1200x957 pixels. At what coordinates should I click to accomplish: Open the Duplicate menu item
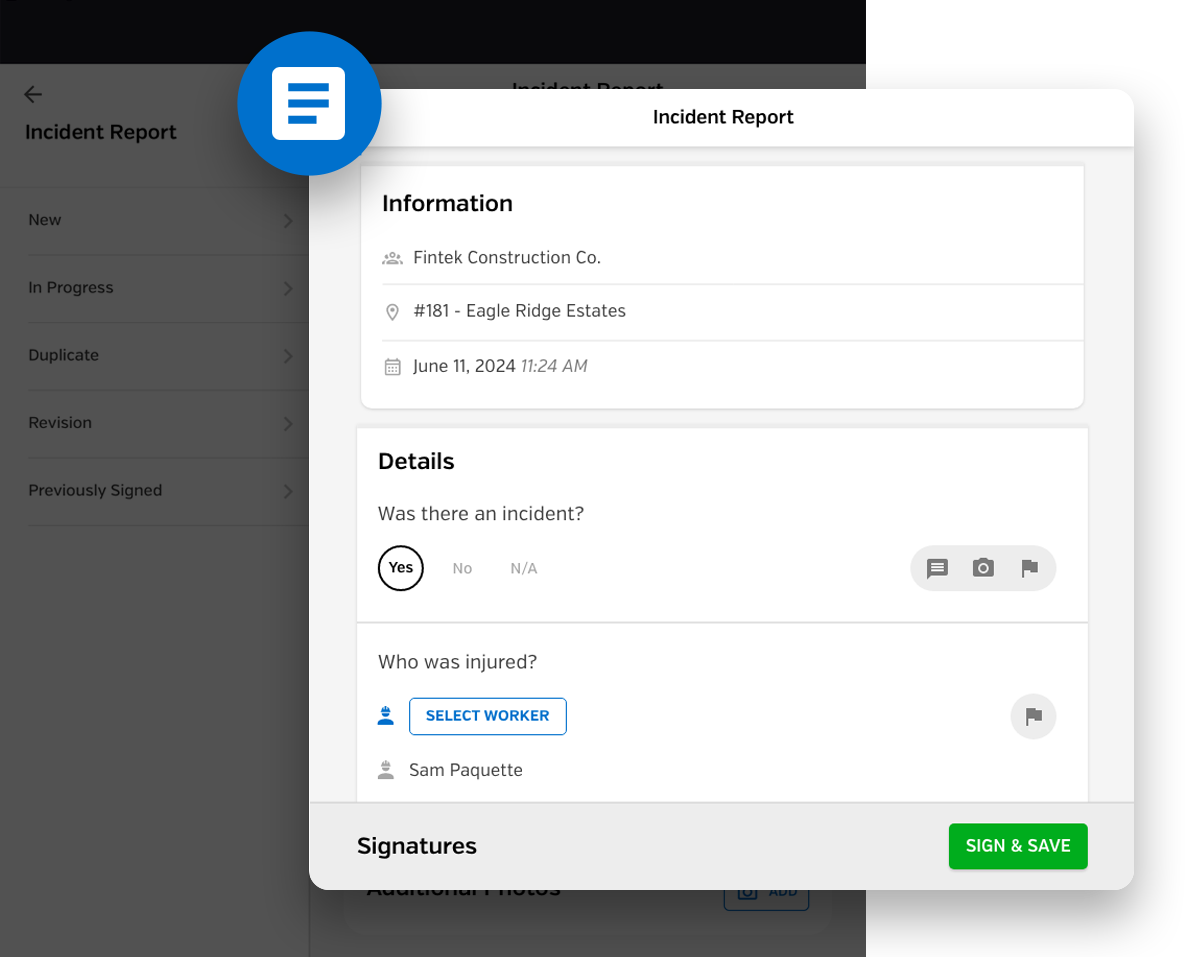click(x=64, y=355)
